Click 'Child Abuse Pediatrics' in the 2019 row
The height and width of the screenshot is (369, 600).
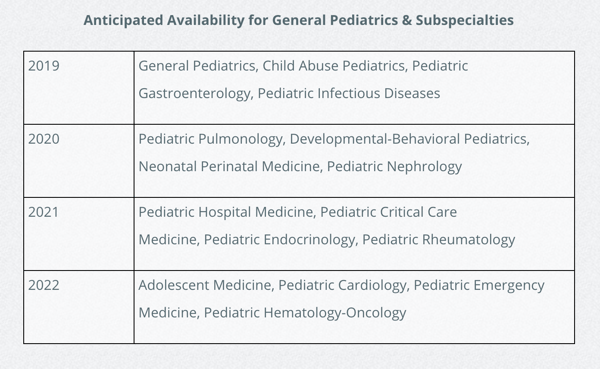point(334,66)
